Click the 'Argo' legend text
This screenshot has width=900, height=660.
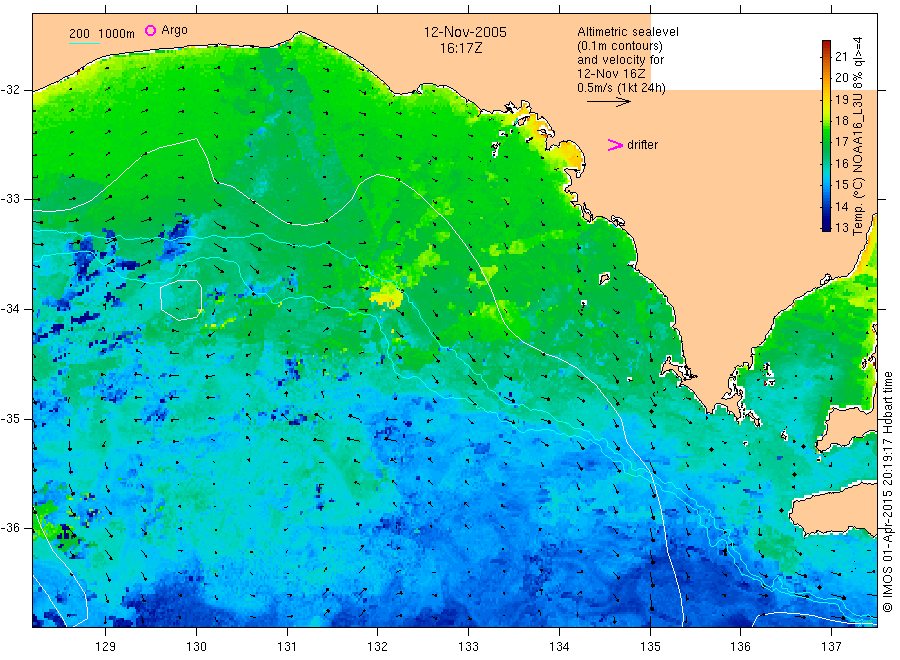174,30
